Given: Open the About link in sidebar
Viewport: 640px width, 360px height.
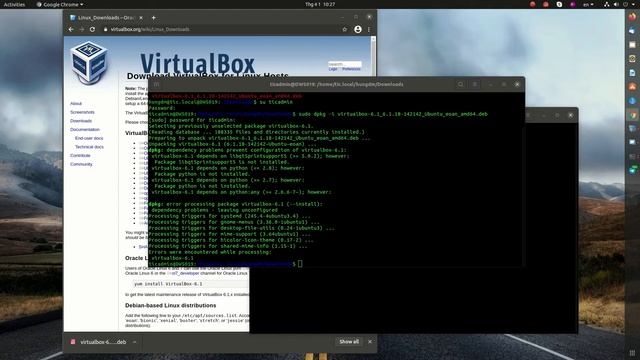Looking at the screenshot, I should click(x=76, y=104).
